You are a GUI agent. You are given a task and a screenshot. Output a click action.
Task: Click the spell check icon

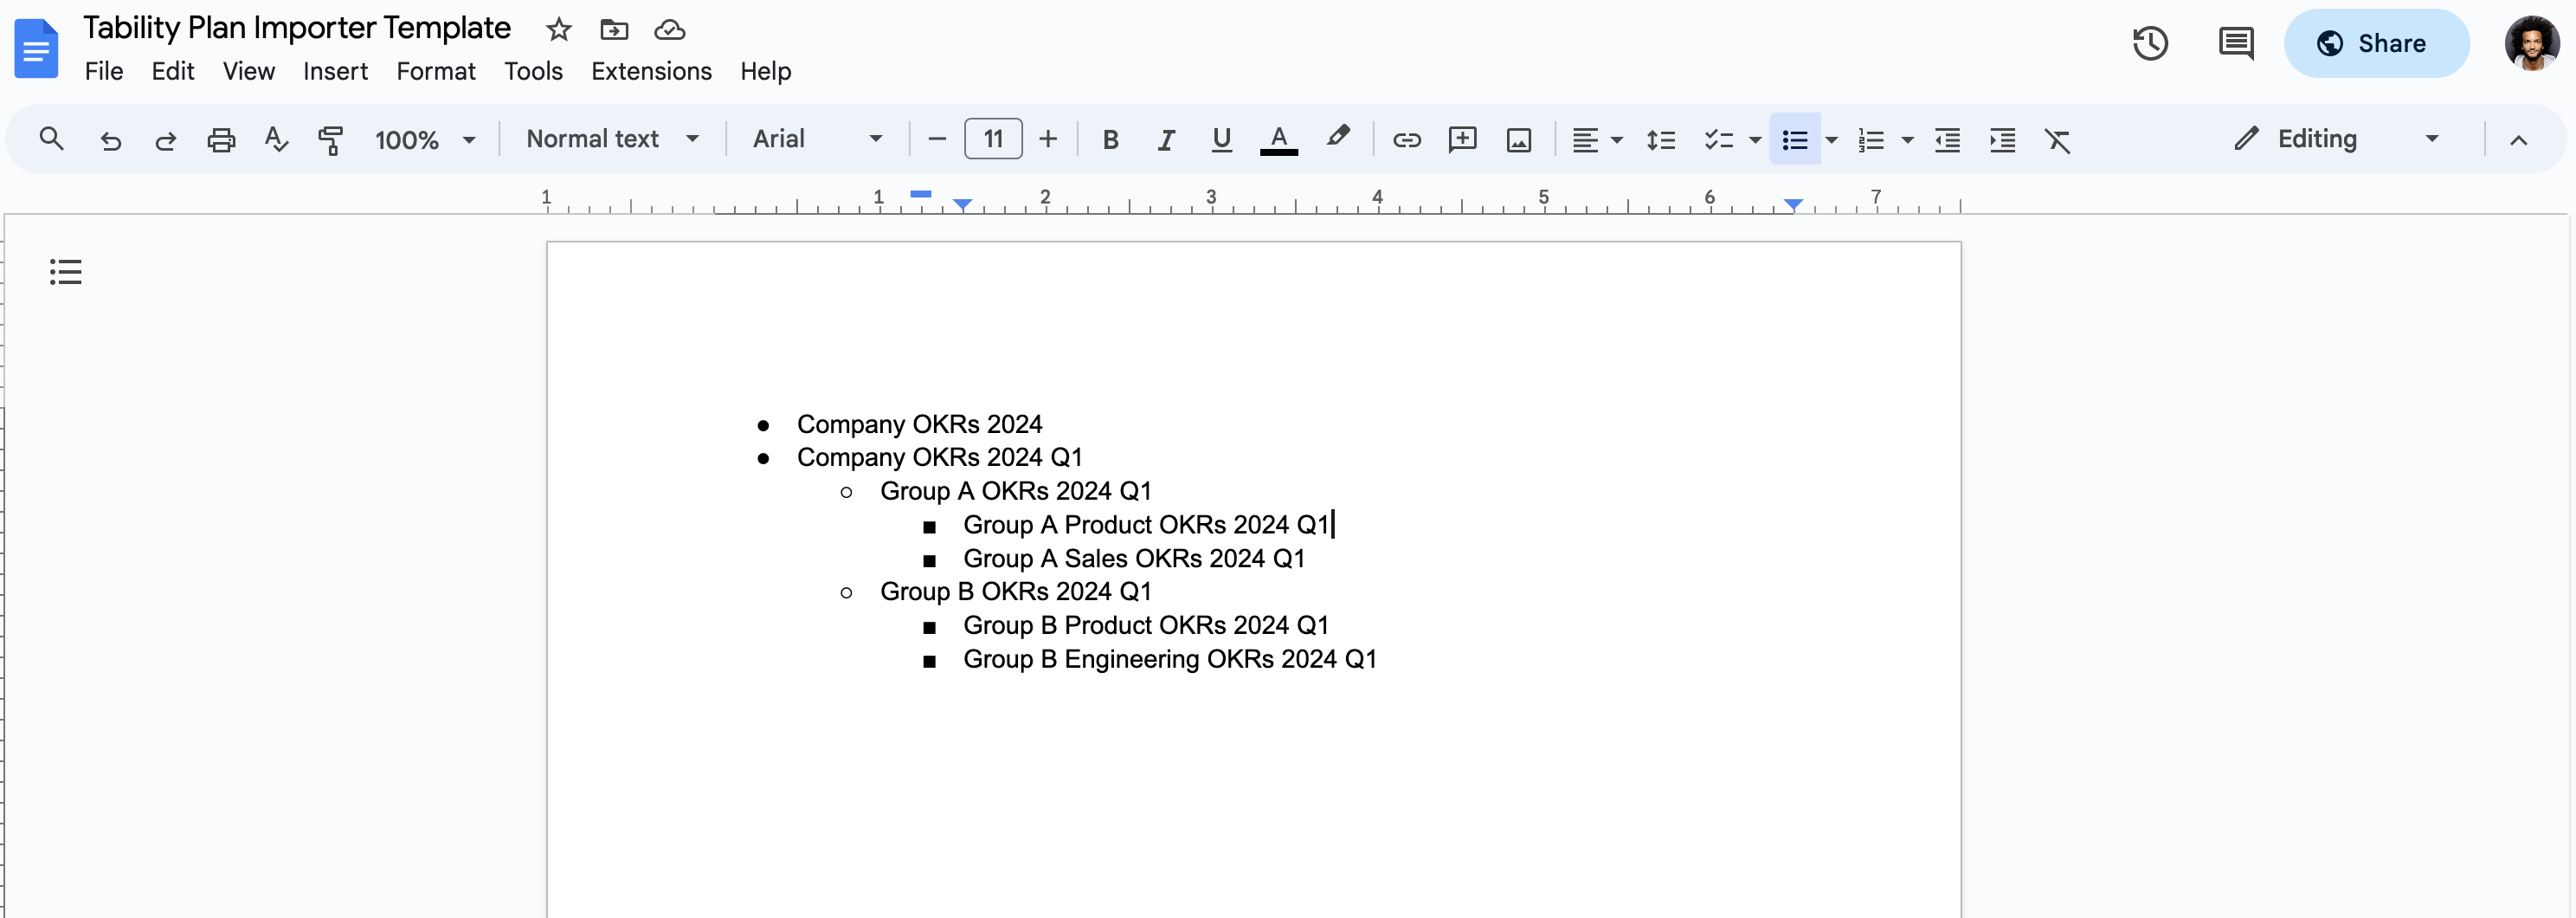(x=276, y=139)
